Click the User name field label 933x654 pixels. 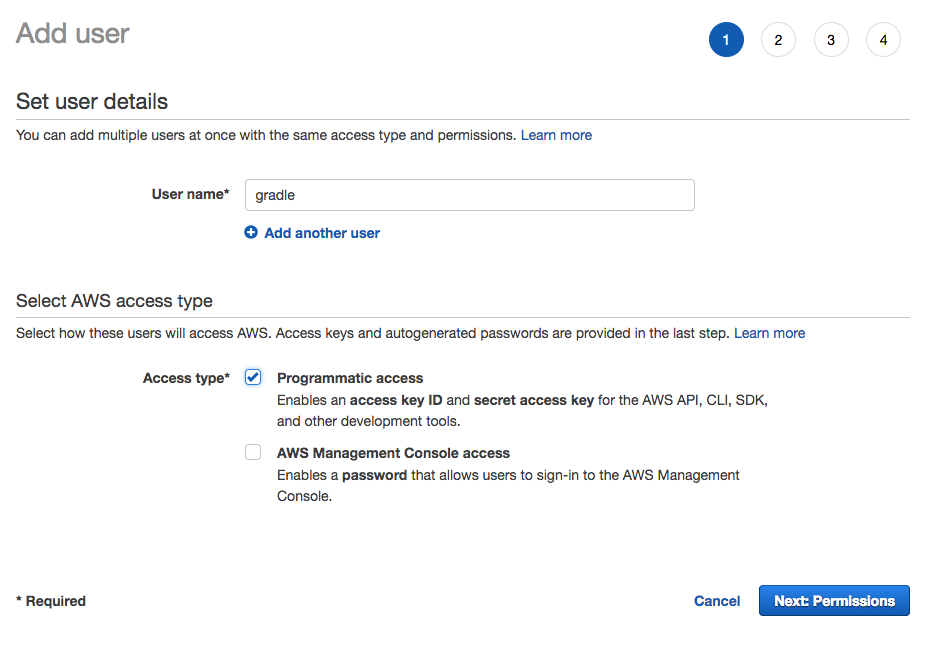190,195
